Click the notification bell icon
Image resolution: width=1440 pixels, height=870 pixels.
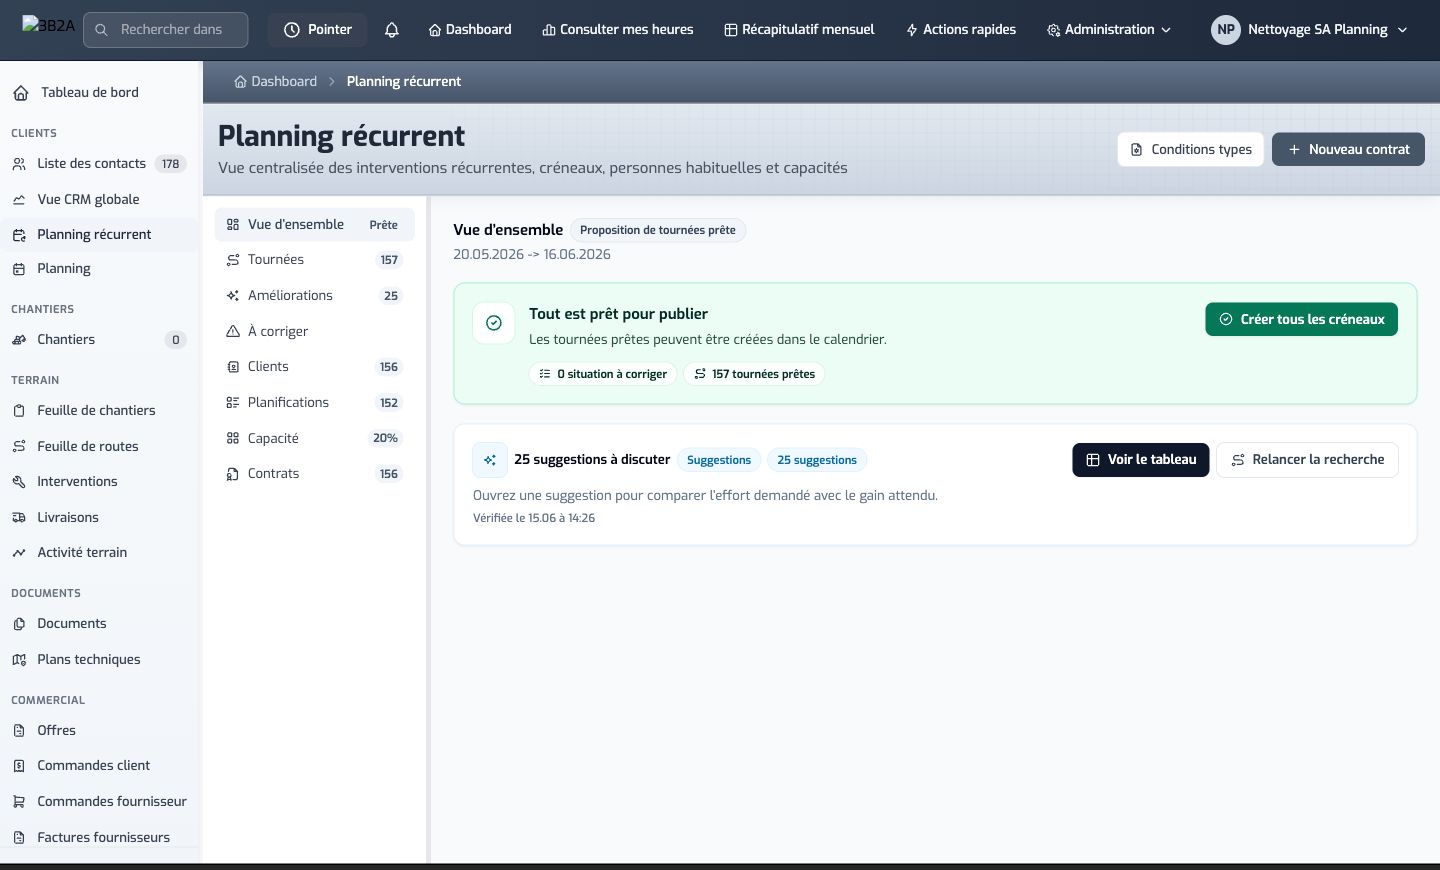coord(392,30)
